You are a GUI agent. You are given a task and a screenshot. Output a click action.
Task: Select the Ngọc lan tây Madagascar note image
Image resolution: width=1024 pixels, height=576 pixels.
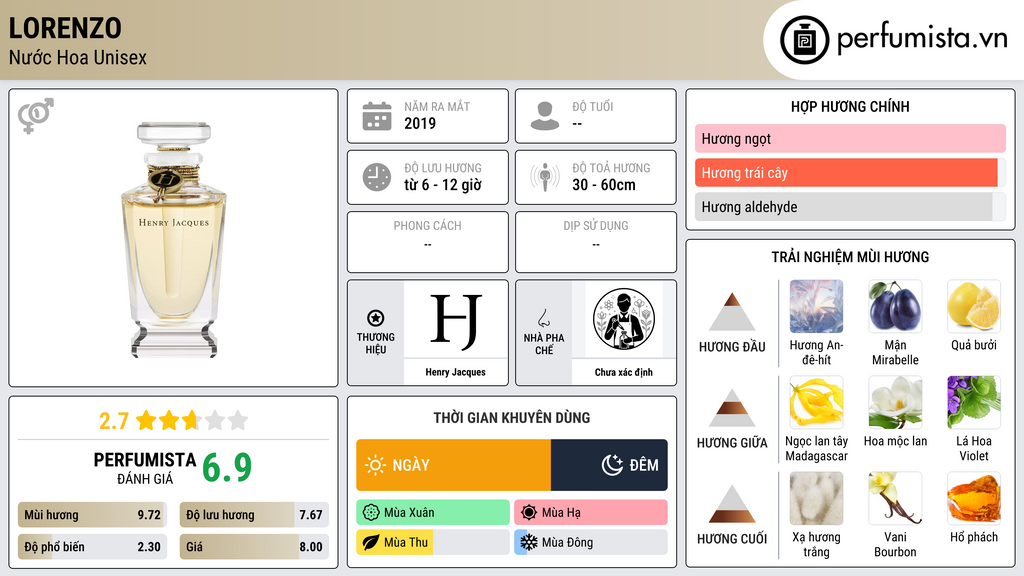(816, 402)
